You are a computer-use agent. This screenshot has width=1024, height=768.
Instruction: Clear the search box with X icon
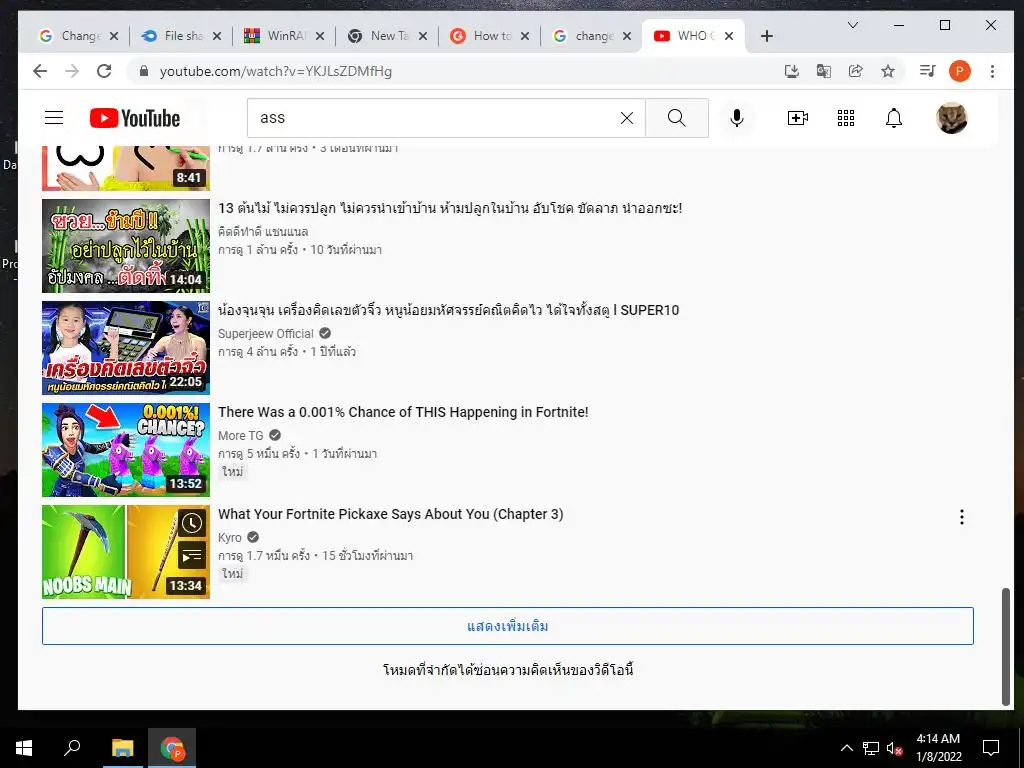point(627,118)
